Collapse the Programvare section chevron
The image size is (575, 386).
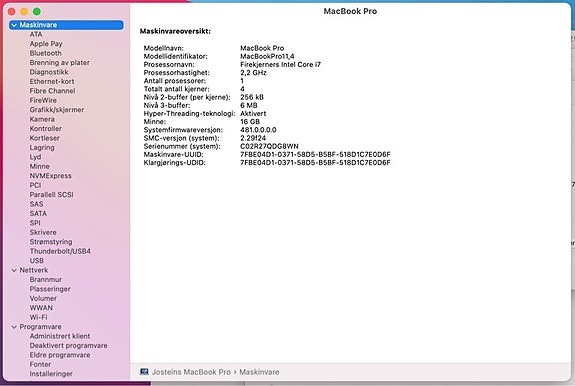14,327
